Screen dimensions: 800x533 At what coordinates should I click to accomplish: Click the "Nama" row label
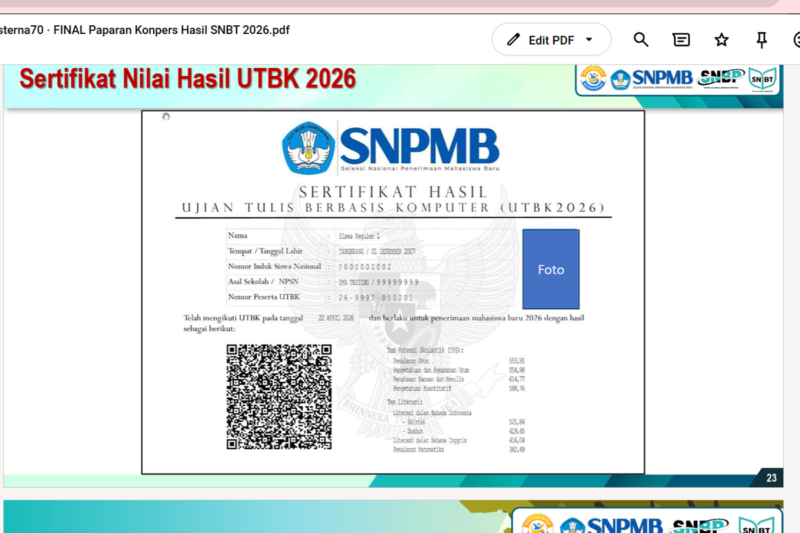point(238,236)
